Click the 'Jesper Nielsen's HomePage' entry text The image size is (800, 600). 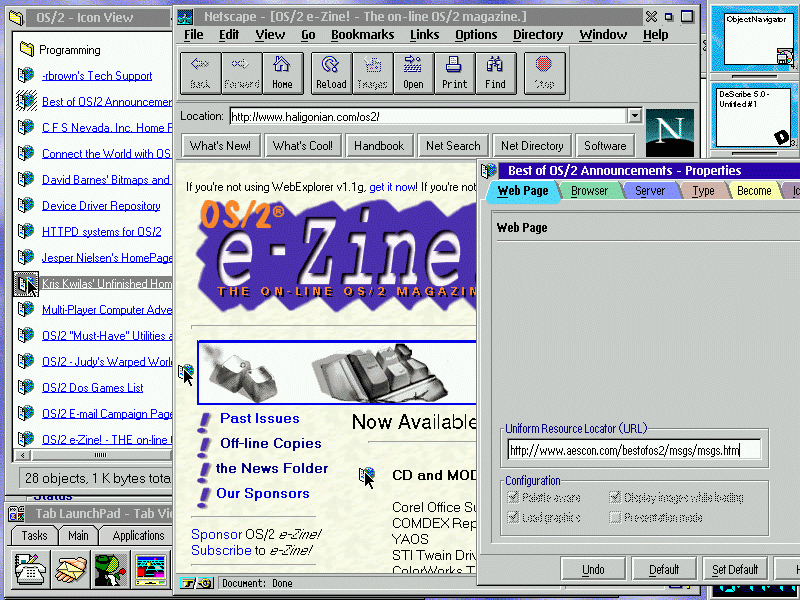tap(107, 258)
